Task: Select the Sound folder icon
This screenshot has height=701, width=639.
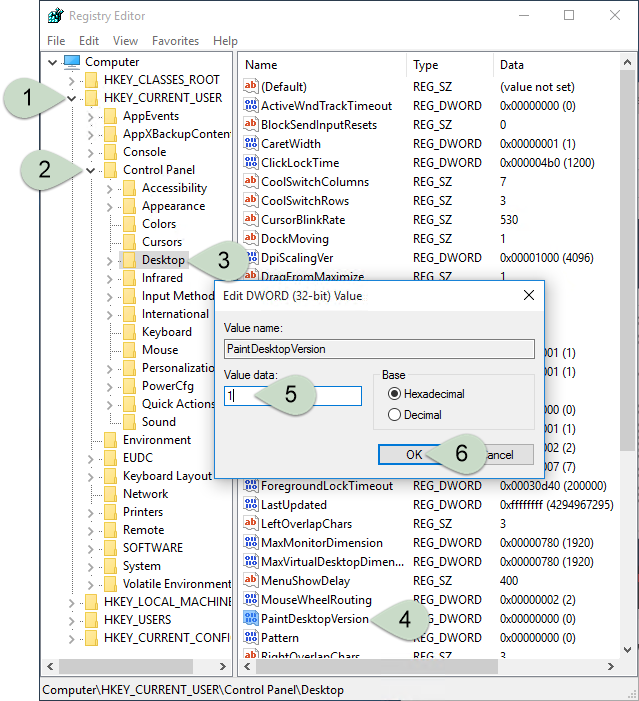Action: click(129, 422)
